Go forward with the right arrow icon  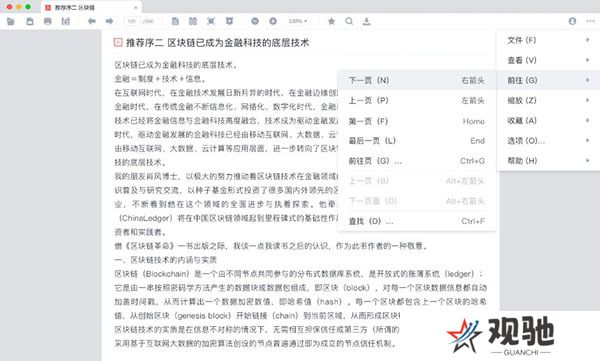[109, 21]
